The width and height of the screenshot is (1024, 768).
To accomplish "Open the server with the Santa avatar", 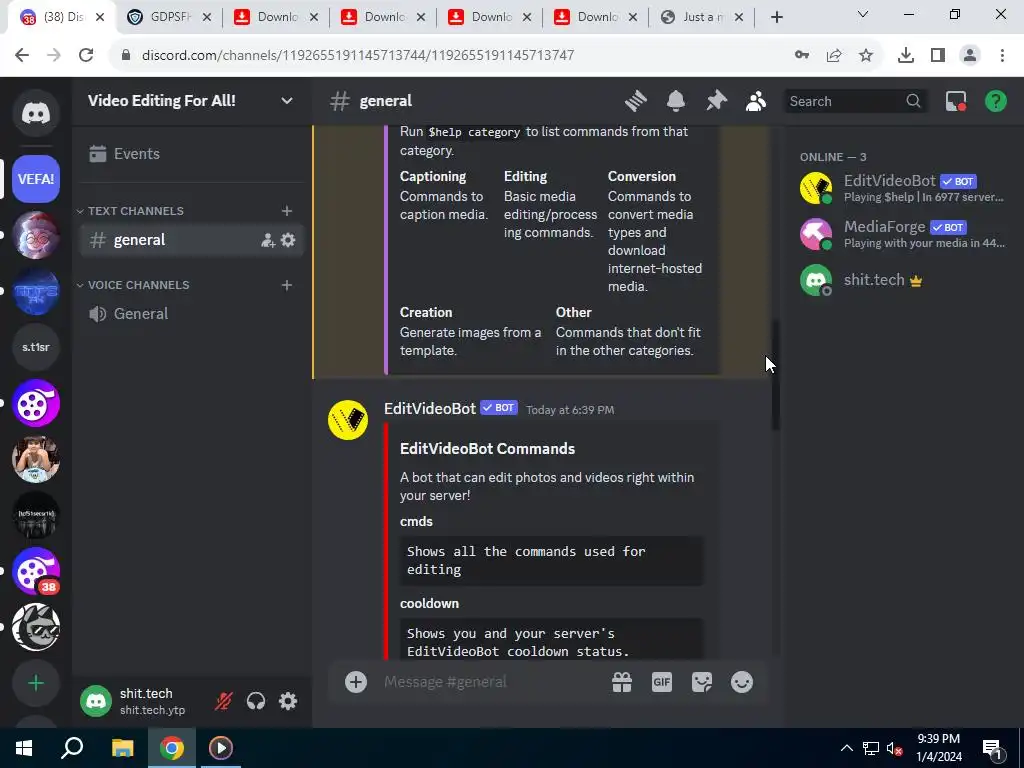I will click(36, 235).
